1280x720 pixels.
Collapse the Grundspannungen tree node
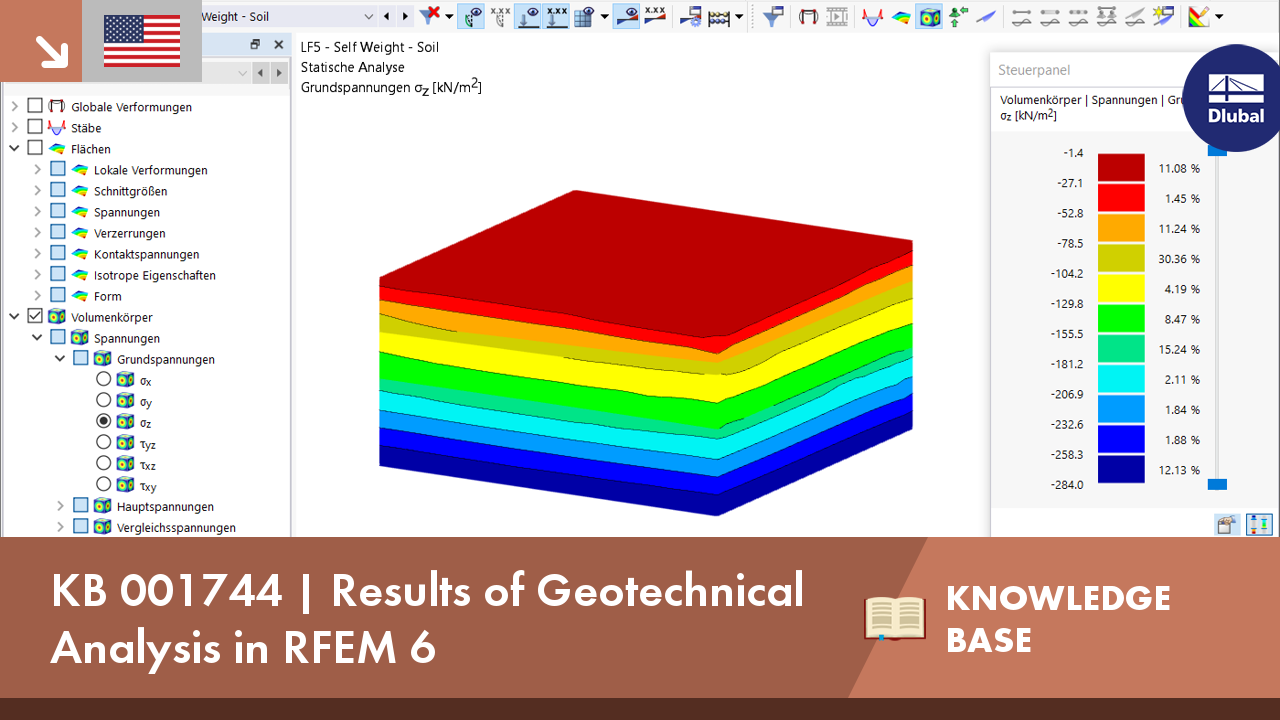click(60, 358)
